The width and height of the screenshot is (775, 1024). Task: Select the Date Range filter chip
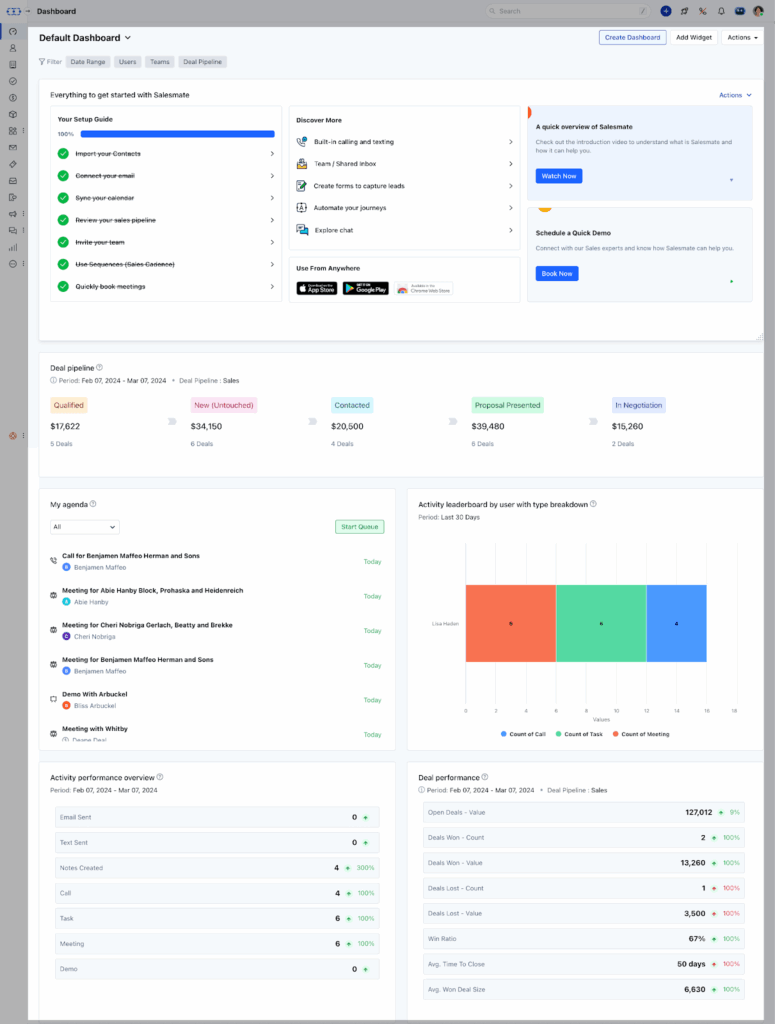(x=89, y=62)
